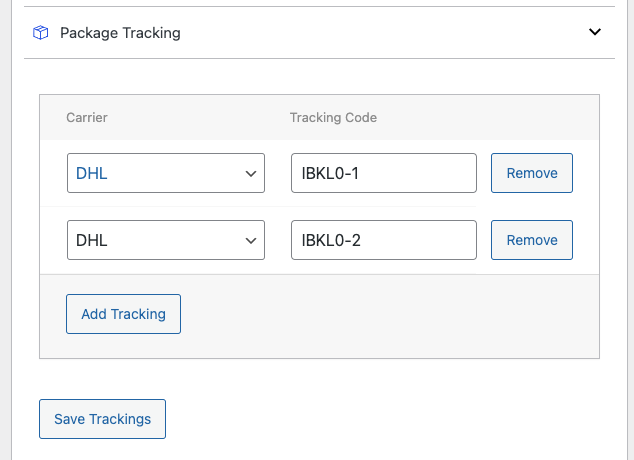Image resolution: width=634 pixels, height=460 pixels.
Task: Remove the IBKL0-2 tracking entry
Action: 532,240
